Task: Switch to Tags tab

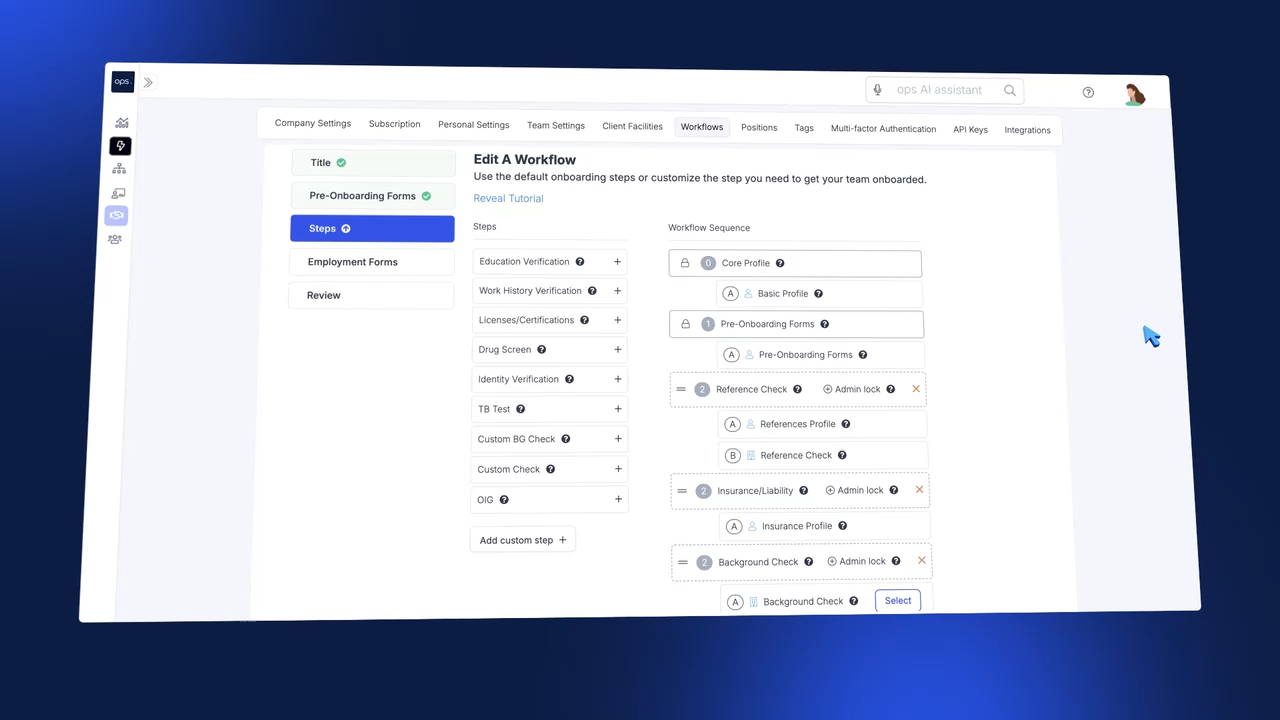Action: [x=804, y=128]
